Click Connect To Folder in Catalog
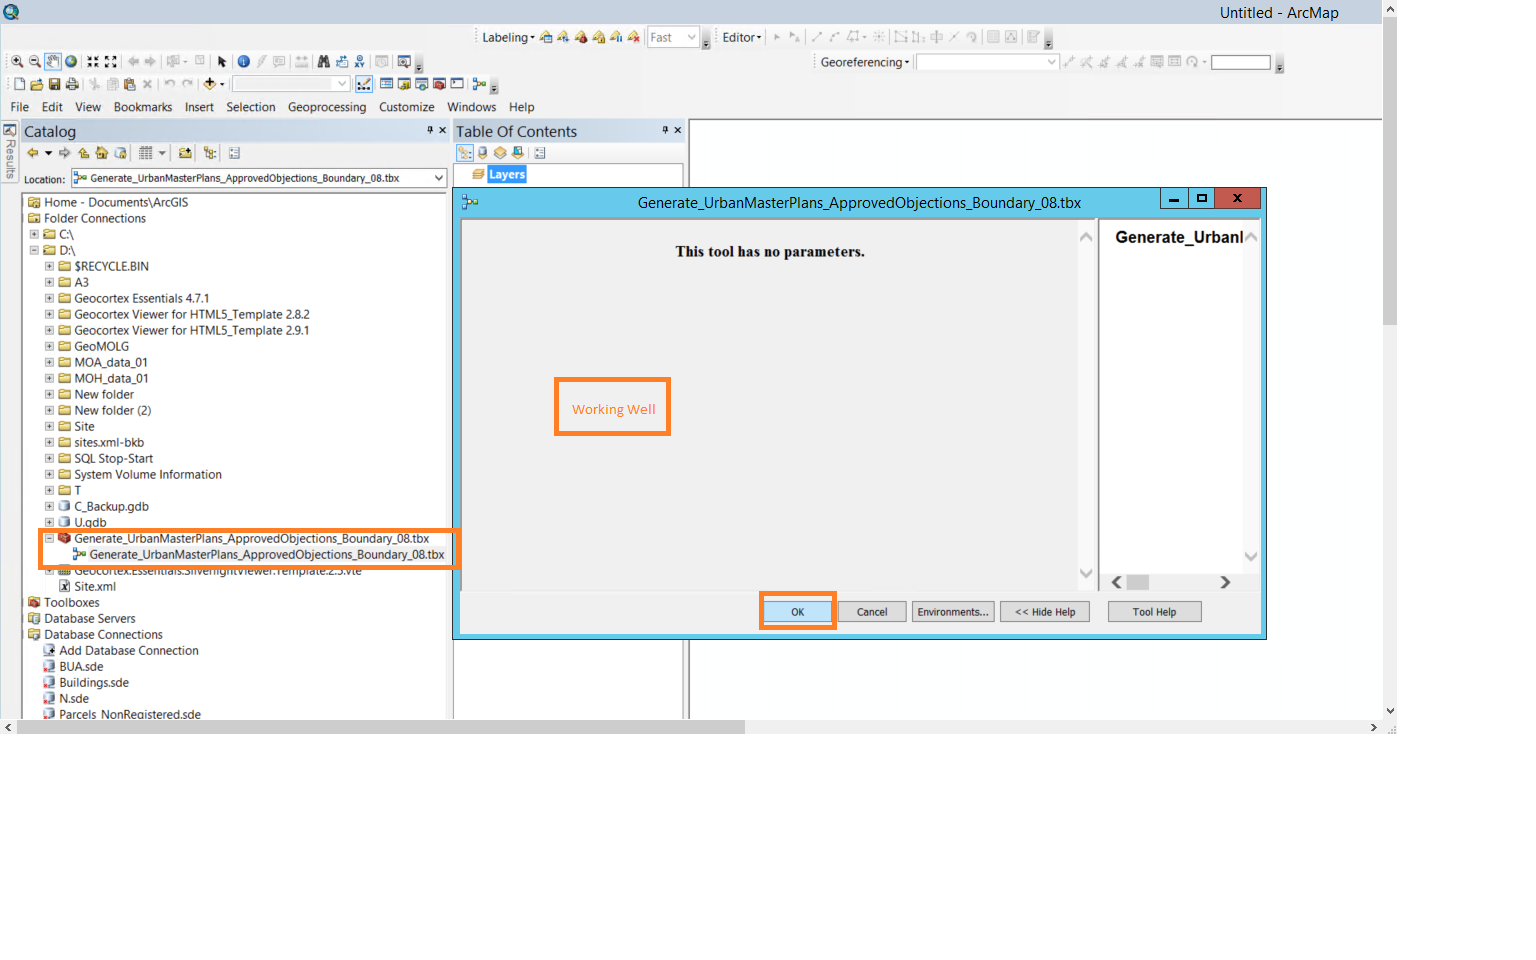The height and width of the screenshot is (960, 1536). point(185,153)
